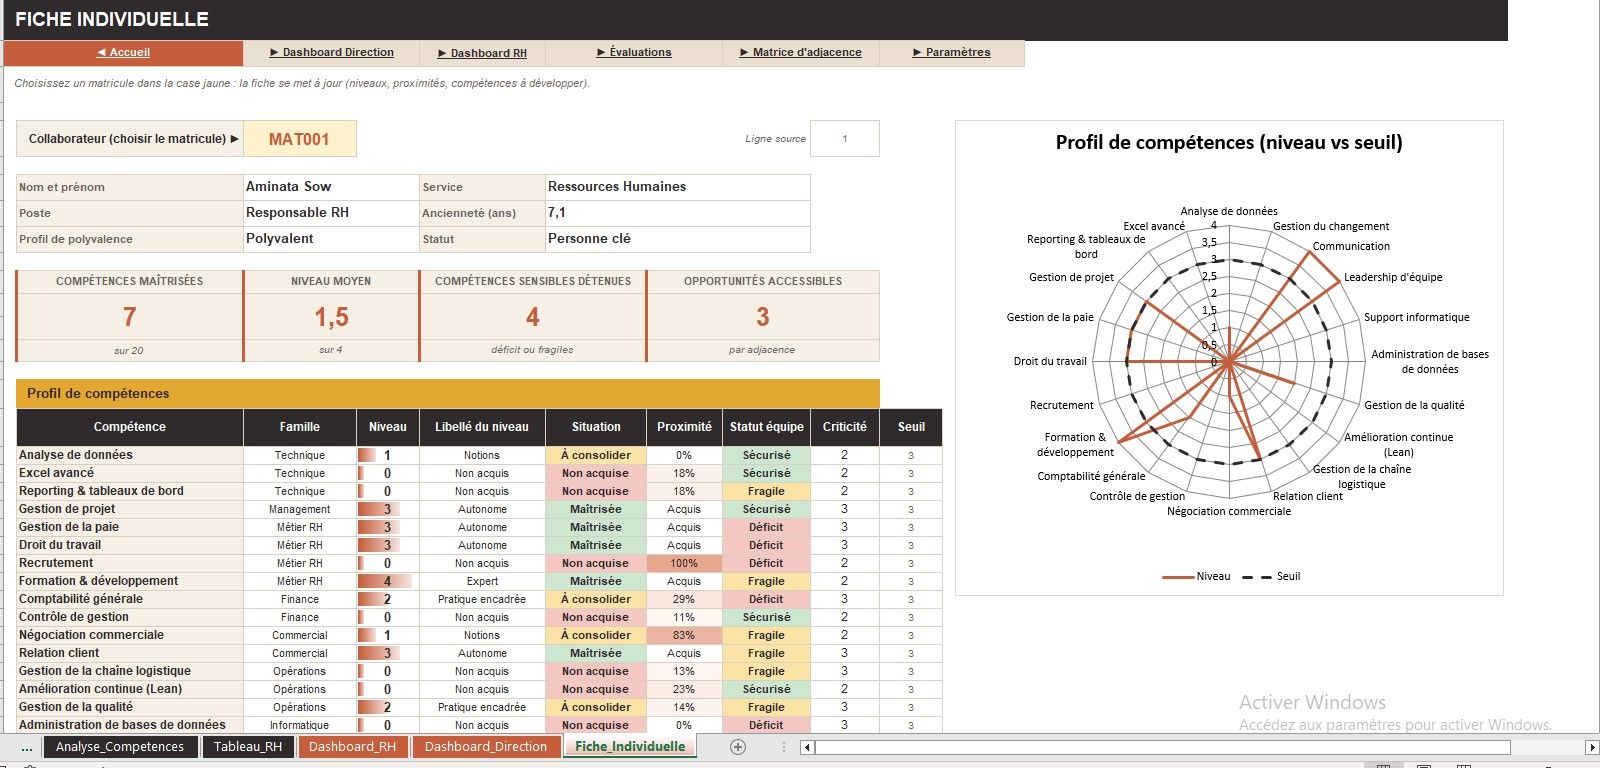Click the Polyvalent profile cell

click(x=331, y=239)
